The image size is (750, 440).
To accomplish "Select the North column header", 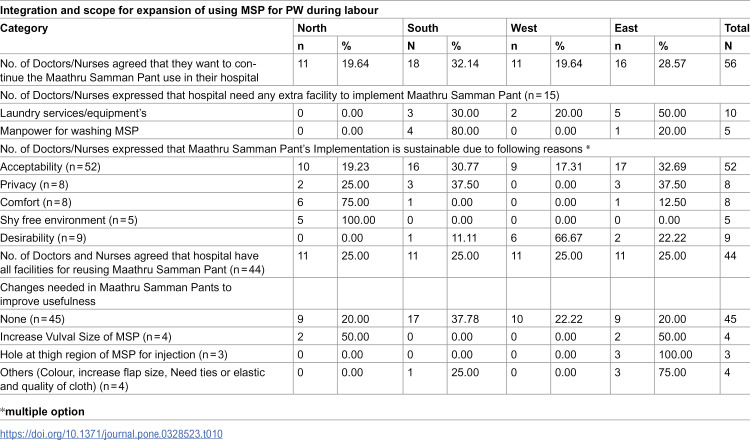I will pyautogui.click(x=312, y=28).
